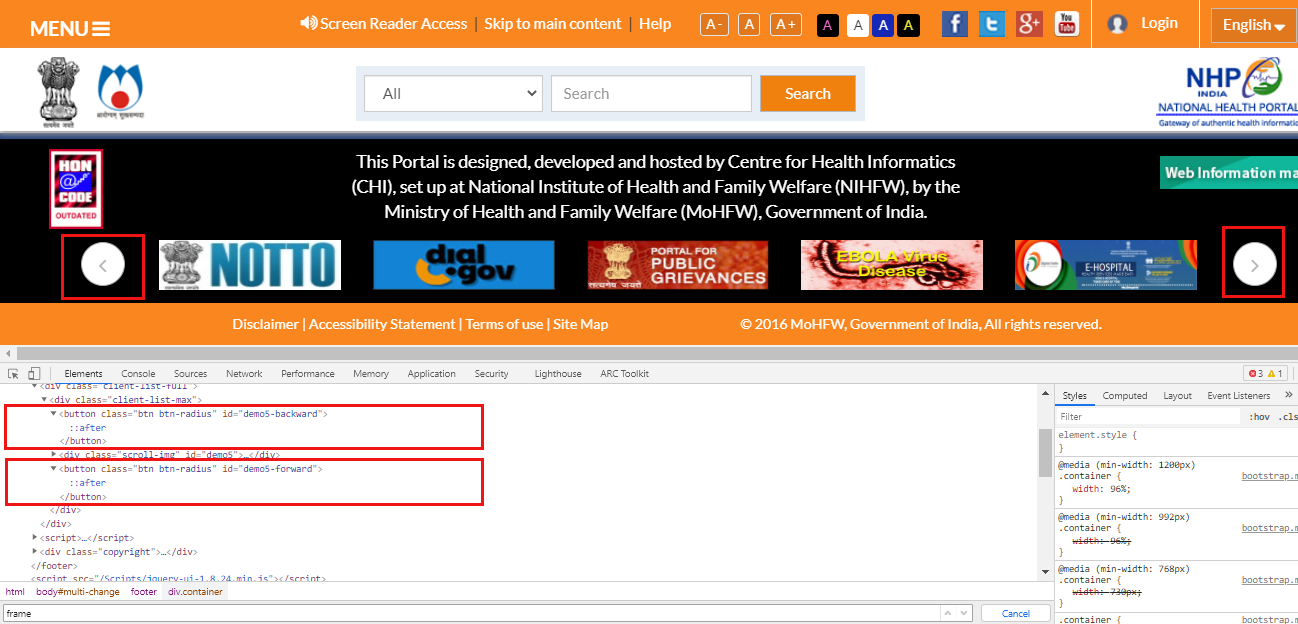Open the Twitter page icon

point(992,24)
